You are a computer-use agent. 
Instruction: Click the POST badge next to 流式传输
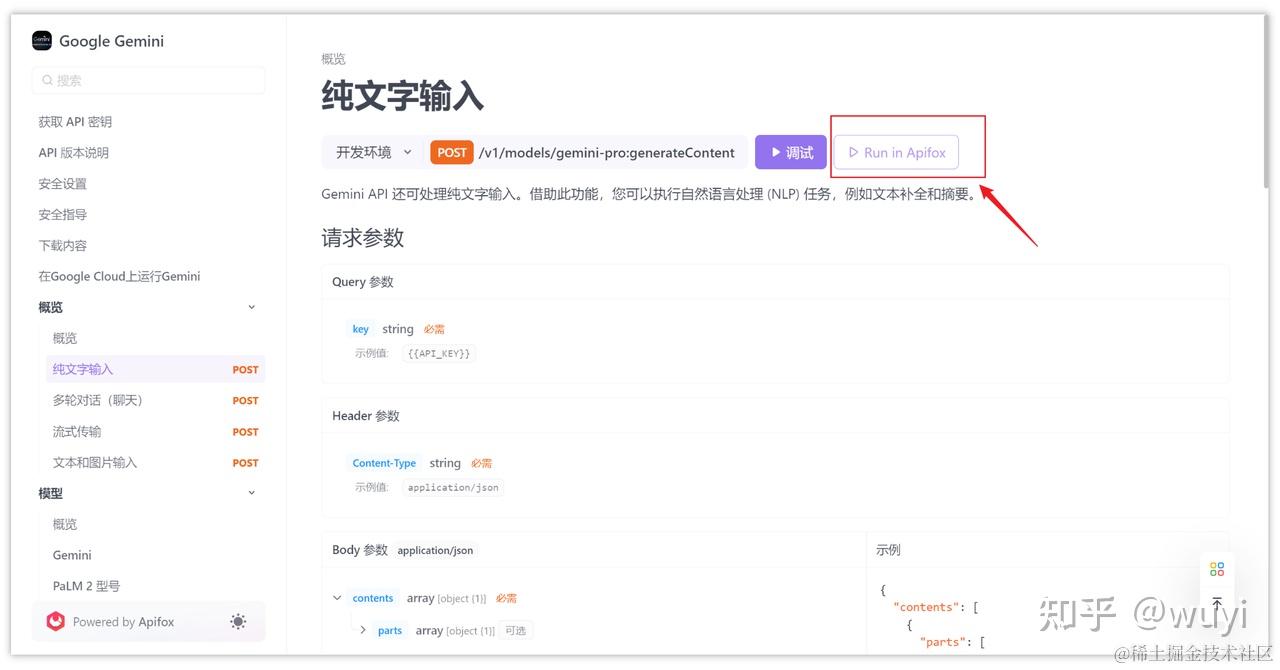[245, 431]
